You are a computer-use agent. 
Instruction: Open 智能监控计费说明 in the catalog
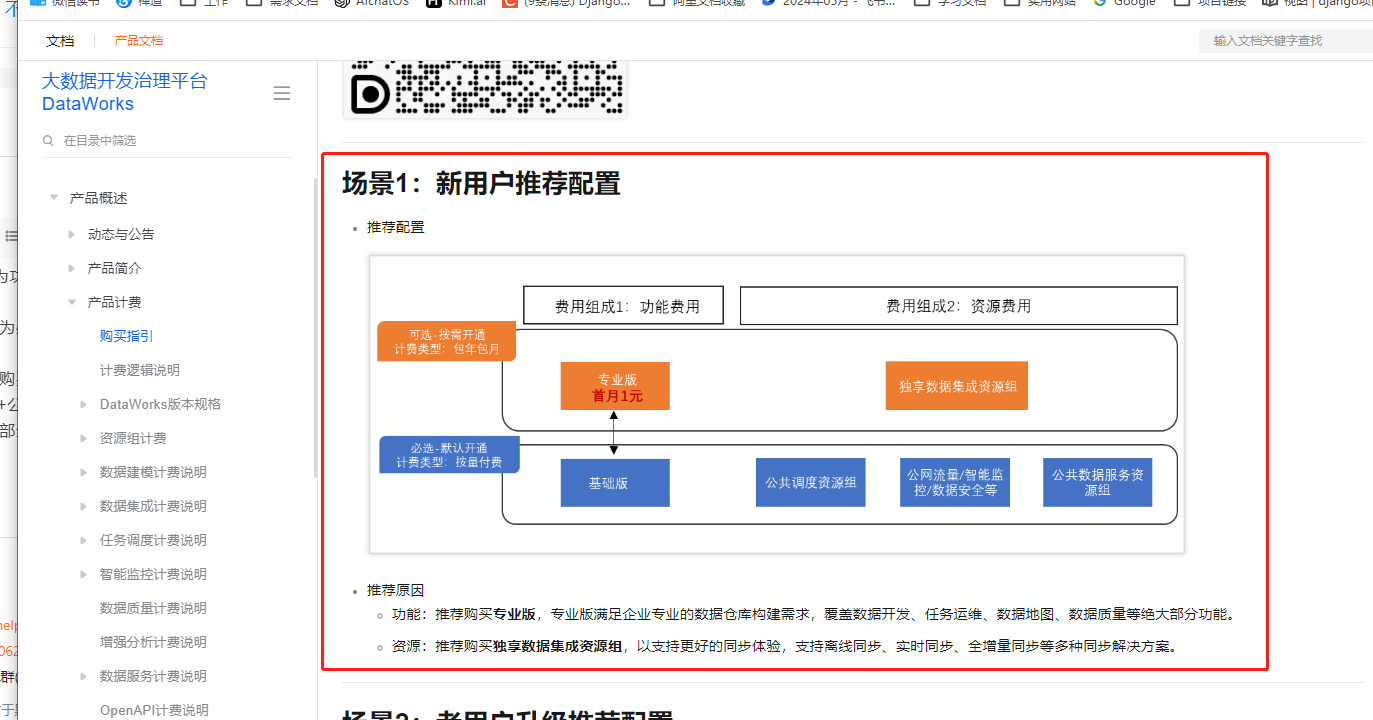click(153, 574)
